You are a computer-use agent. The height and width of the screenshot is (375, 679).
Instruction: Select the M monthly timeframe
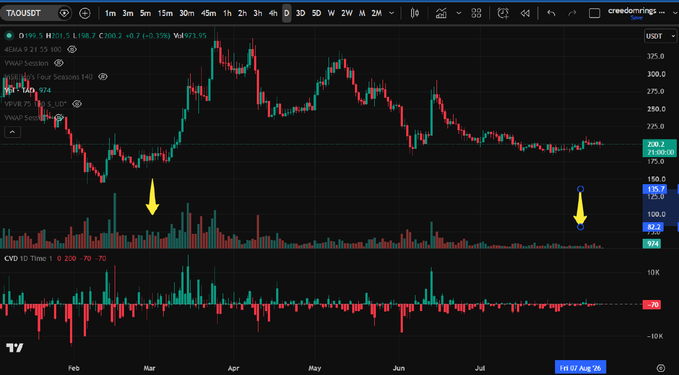362,13
